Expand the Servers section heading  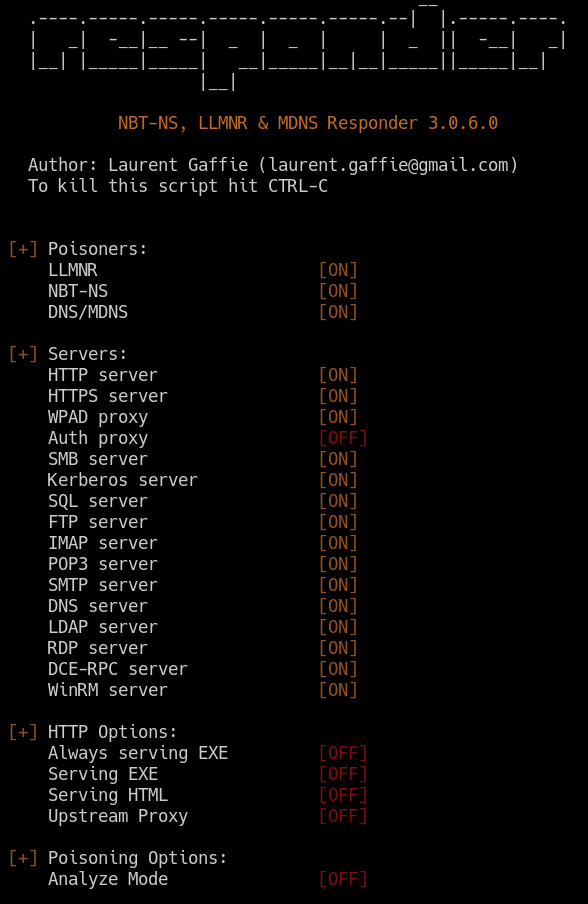point(87,354)
